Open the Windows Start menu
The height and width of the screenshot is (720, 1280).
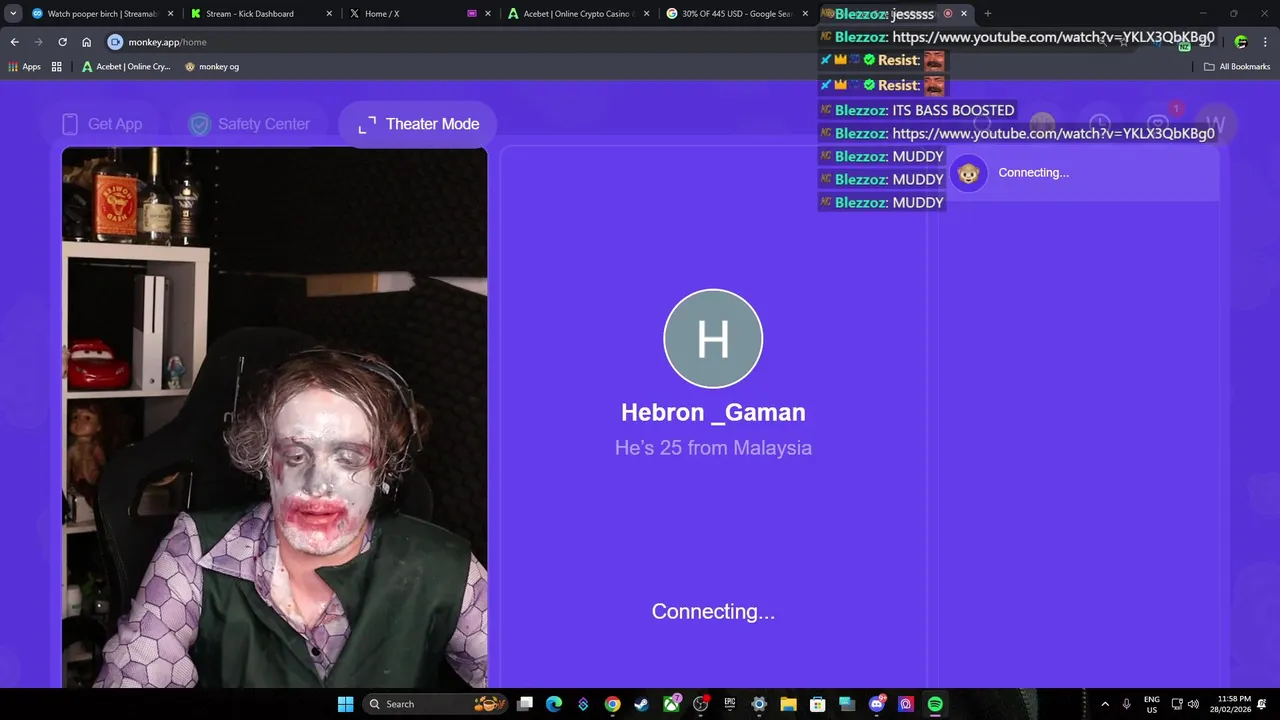tap(345, 704)
